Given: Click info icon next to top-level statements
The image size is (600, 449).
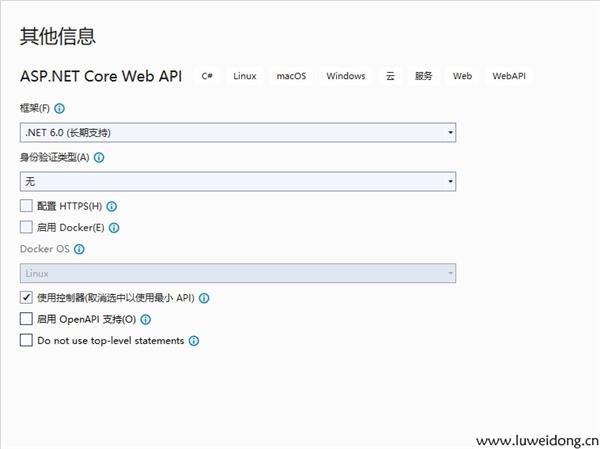Looking at the screenshot, I should coord(194,341).
